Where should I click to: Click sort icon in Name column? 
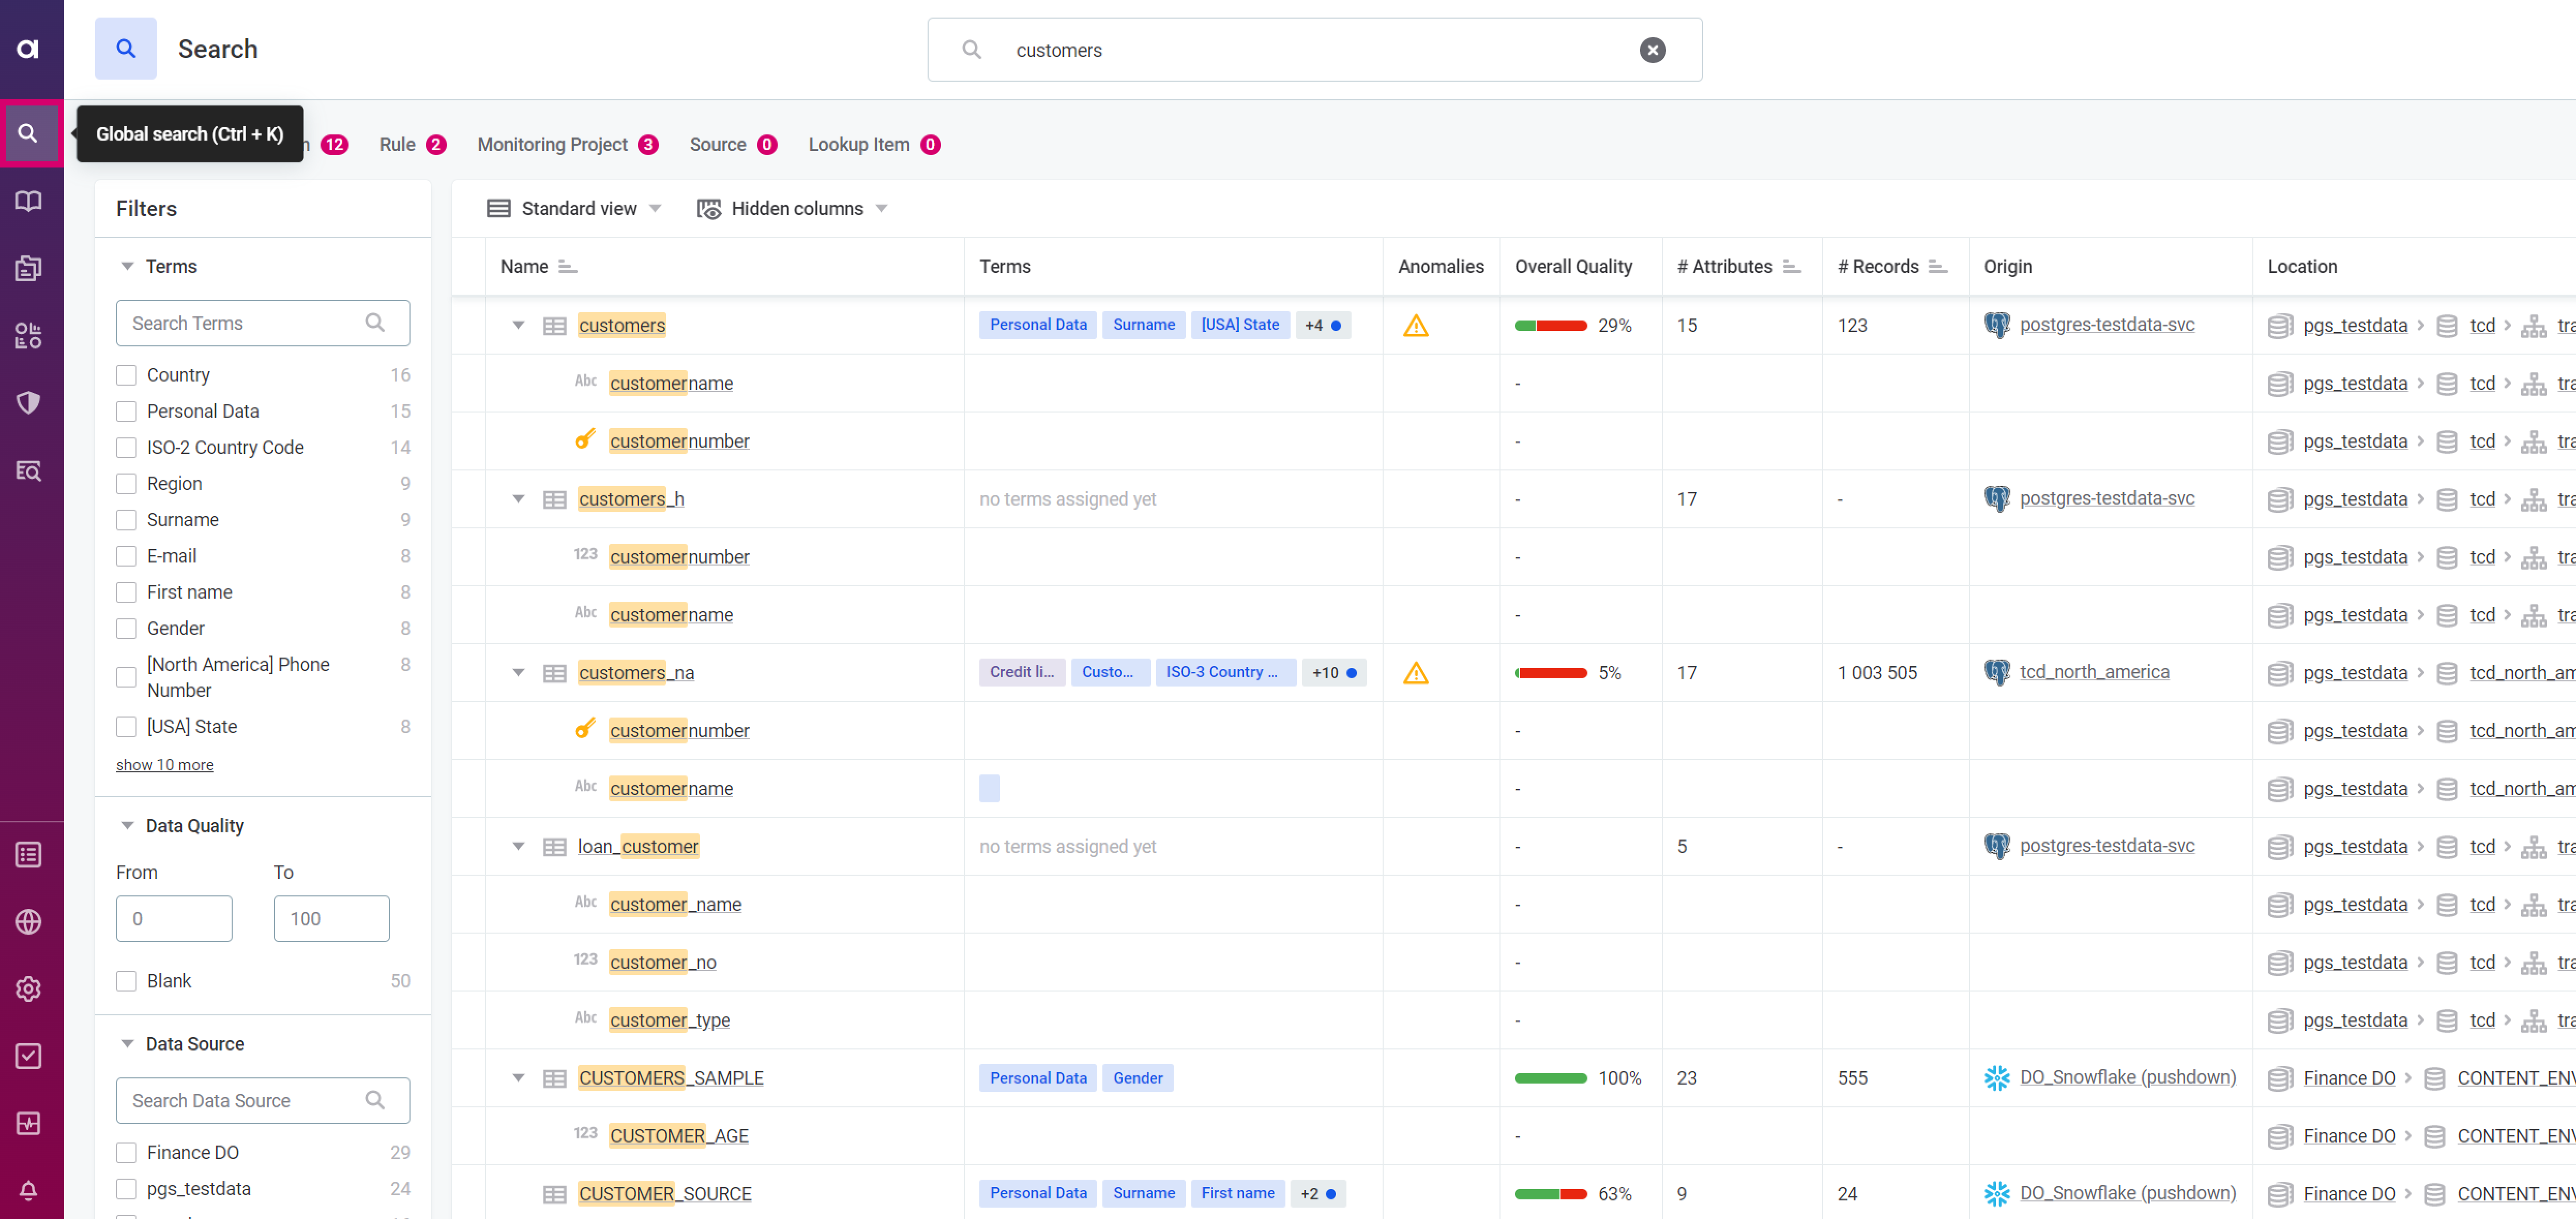pyautogui.click(x=567, y=267)
